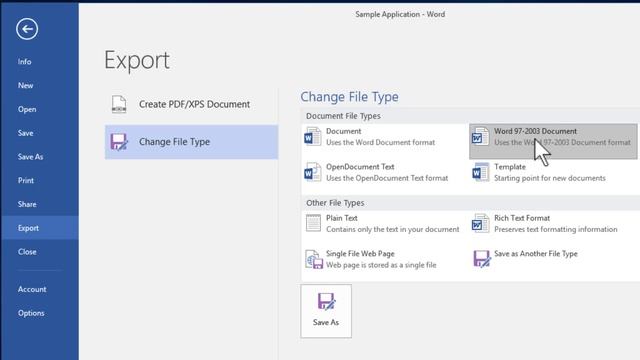
Task: Choose Plain Text label
Action: pos(342,218)
